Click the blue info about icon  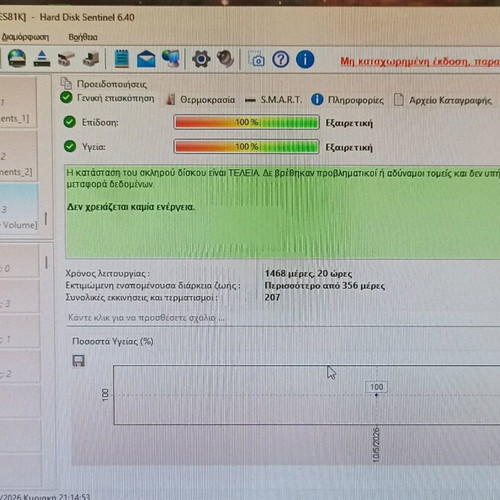(x=305, y=60)
